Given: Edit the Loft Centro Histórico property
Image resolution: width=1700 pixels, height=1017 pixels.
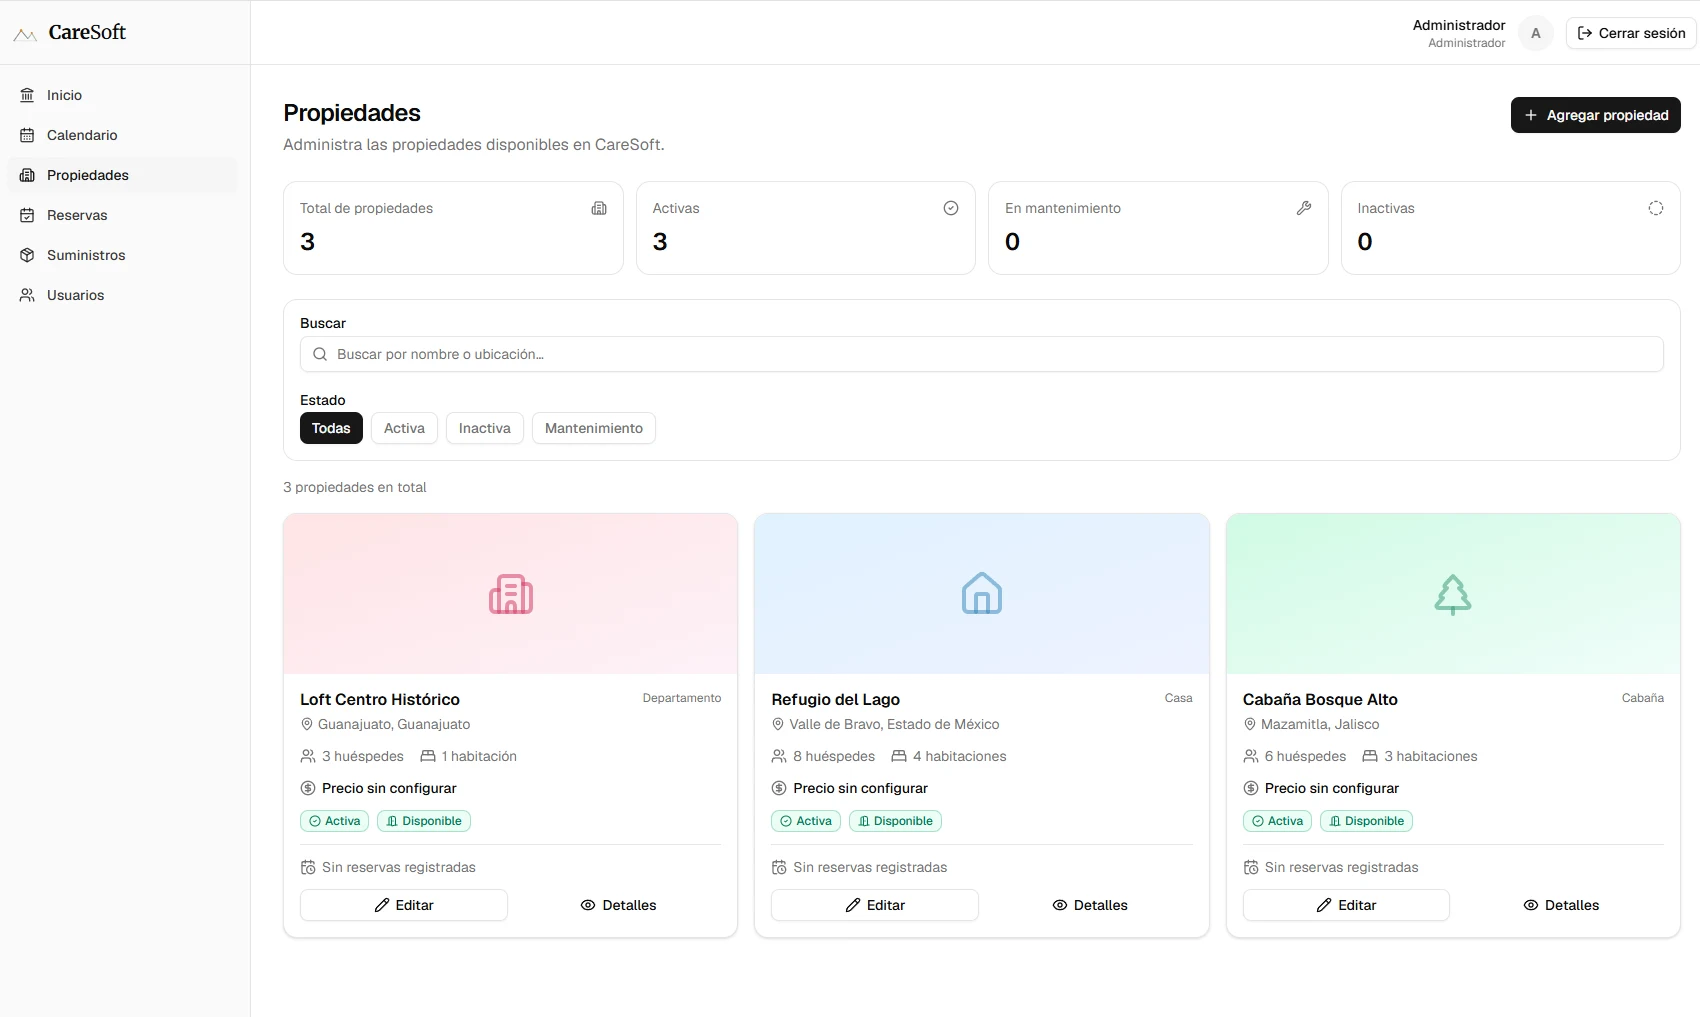Looking at the screenshot, I should 404,905.
